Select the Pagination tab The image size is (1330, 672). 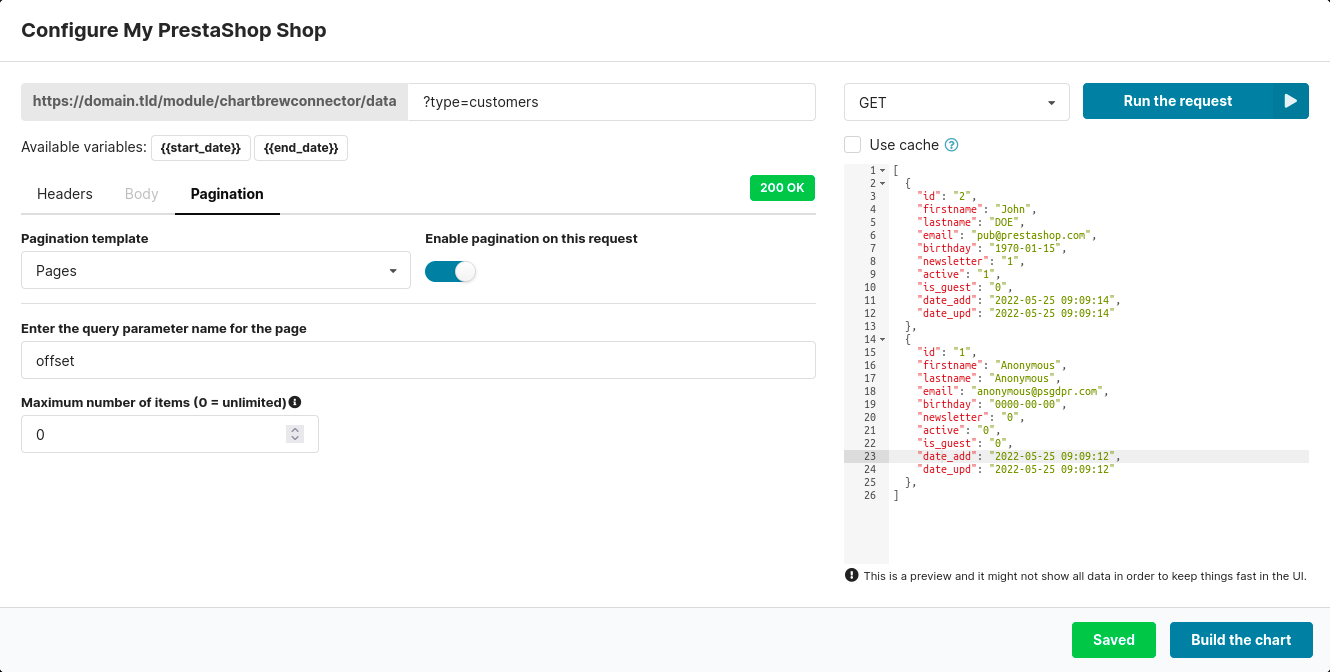(x=227, y=194)
